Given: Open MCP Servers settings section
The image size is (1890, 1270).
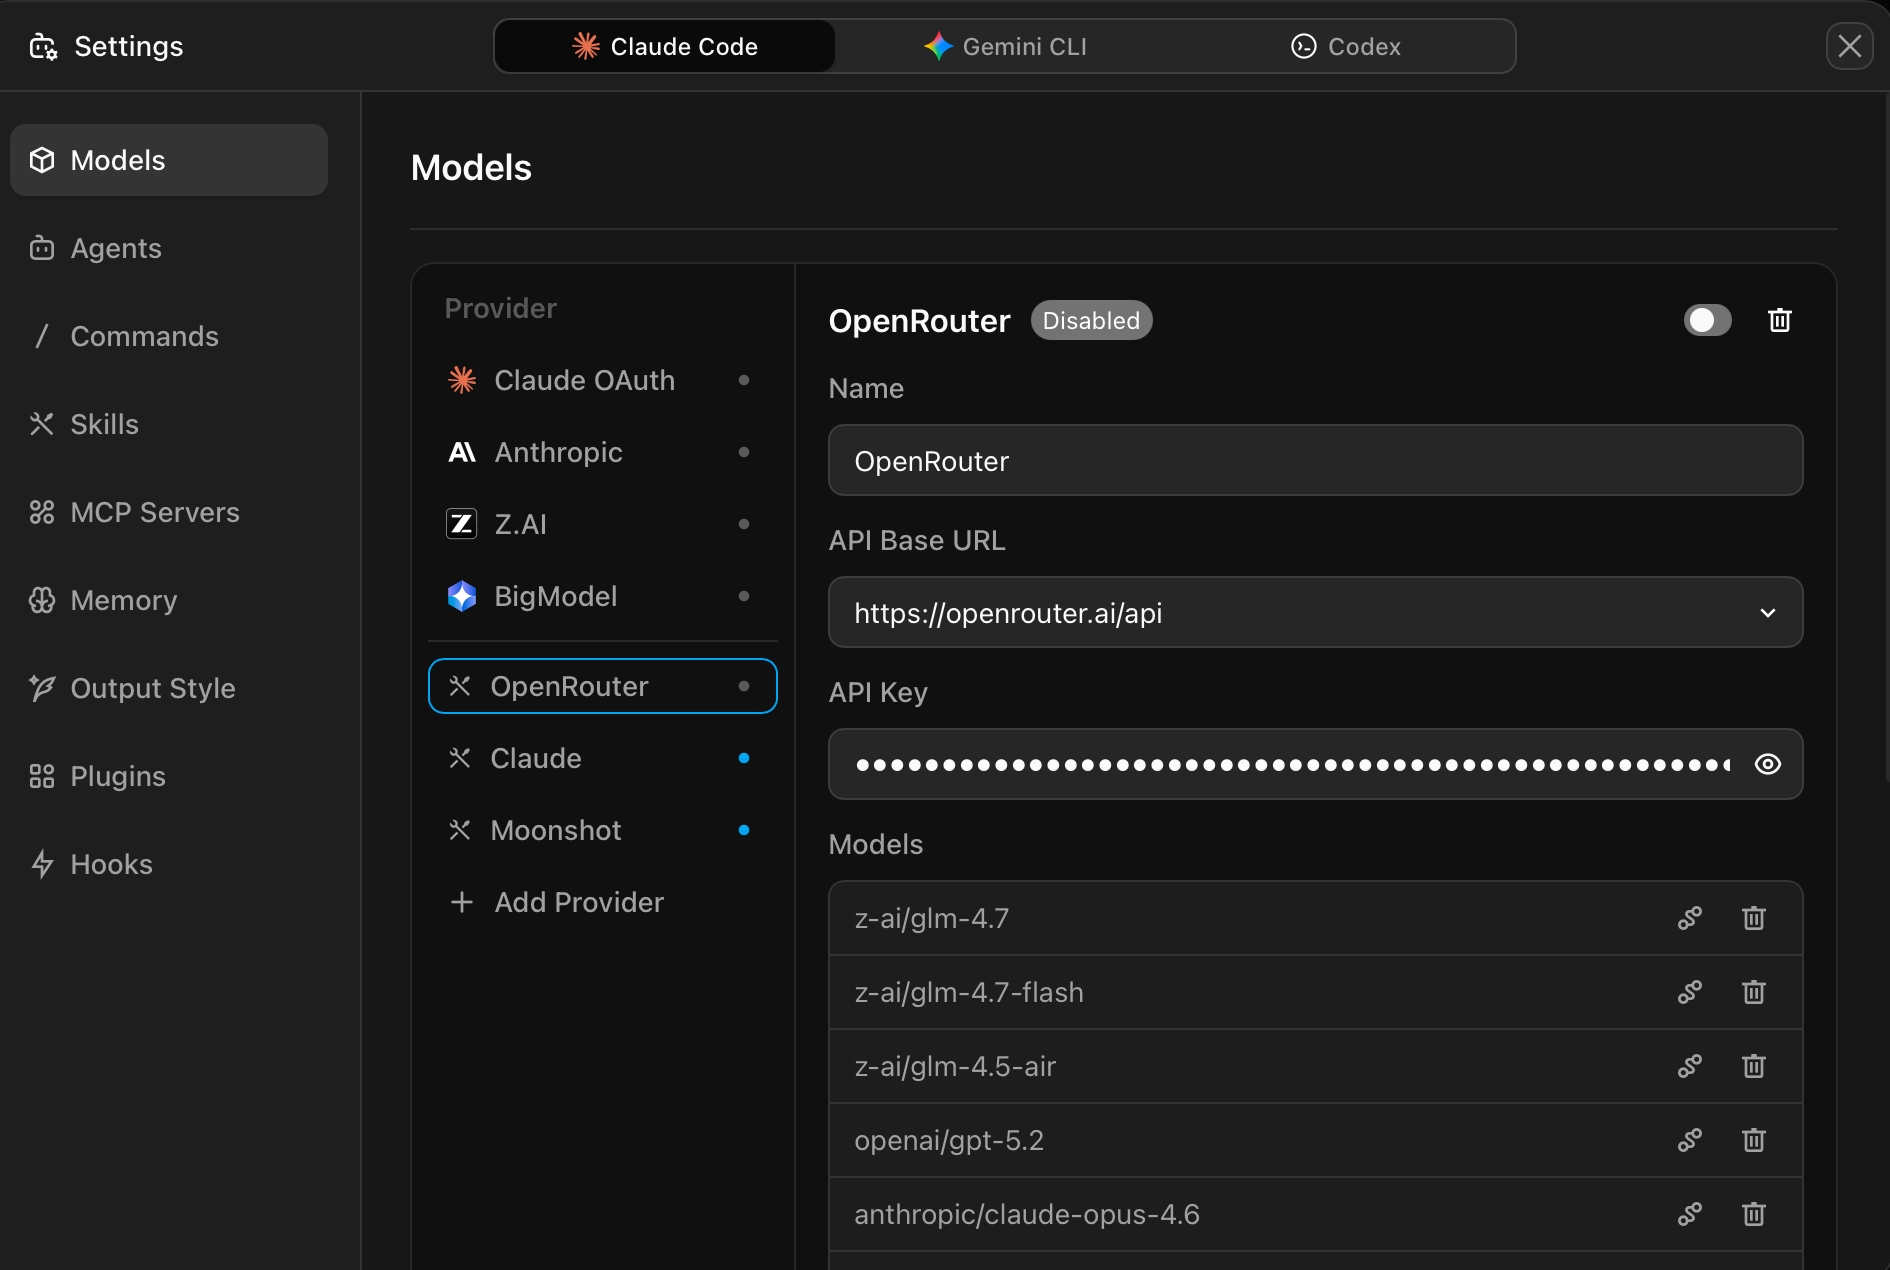Looking at the screenshot, I should (x=154, y=512).
